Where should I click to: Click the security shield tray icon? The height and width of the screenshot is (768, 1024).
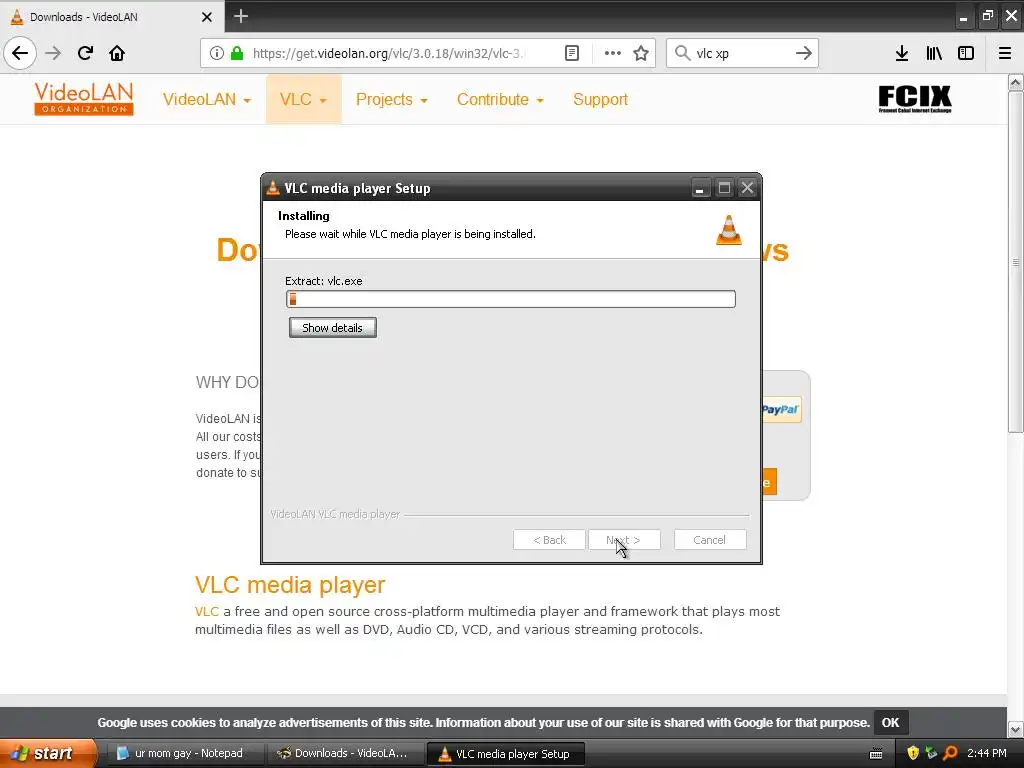point(913,753)
